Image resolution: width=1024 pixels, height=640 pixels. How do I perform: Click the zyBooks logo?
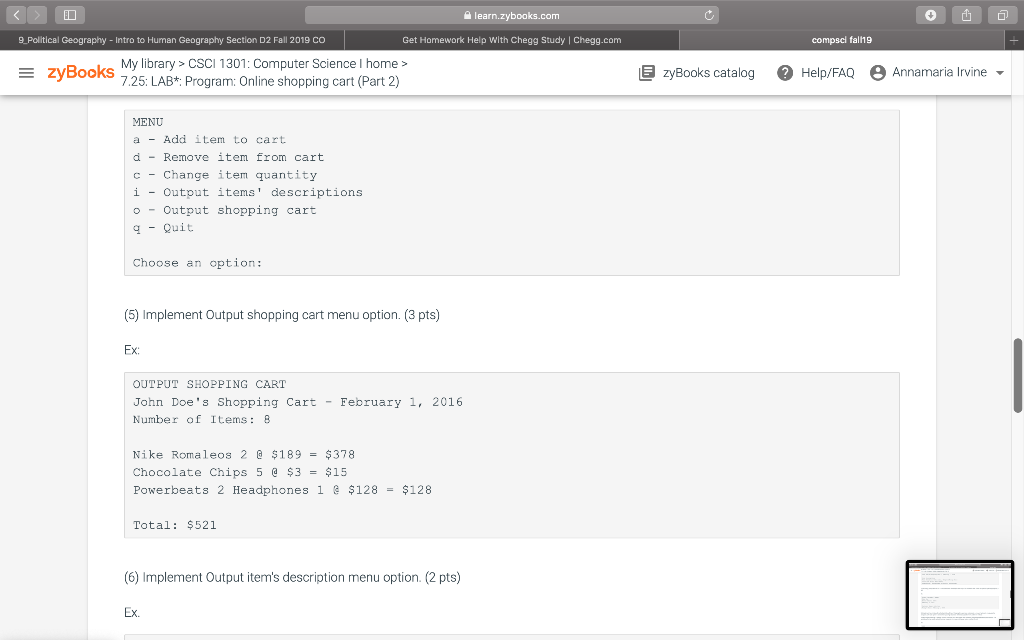(80, 72)
